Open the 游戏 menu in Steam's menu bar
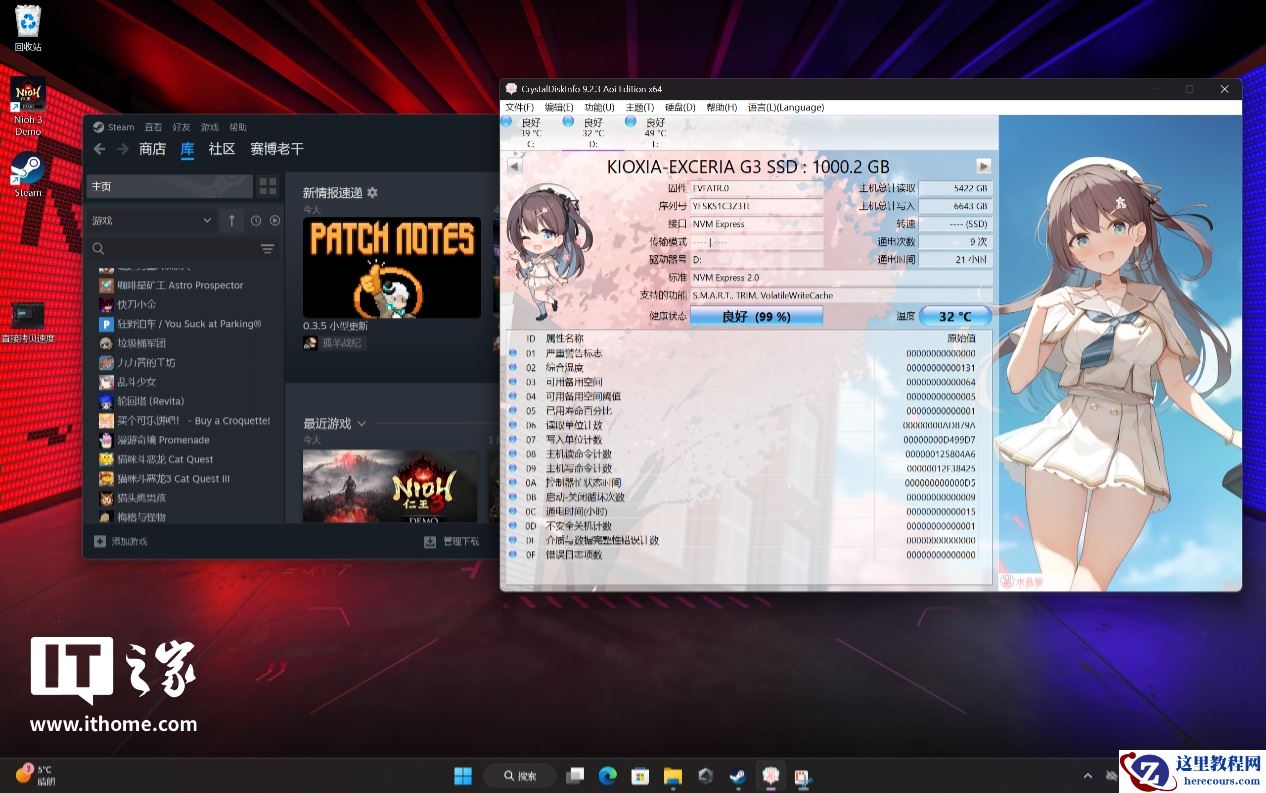1266x793 pixels. click(x=209, y=127)
